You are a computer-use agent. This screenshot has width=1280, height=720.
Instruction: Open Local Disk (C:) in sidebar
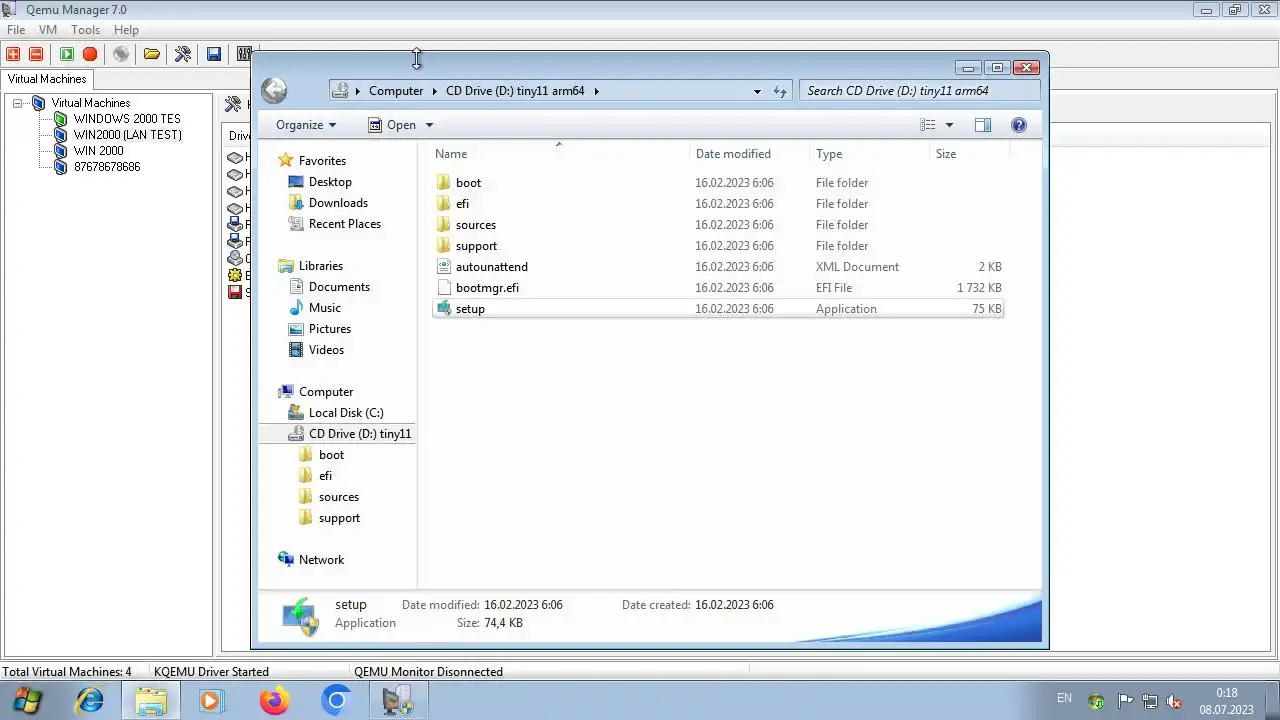(346, 413)
